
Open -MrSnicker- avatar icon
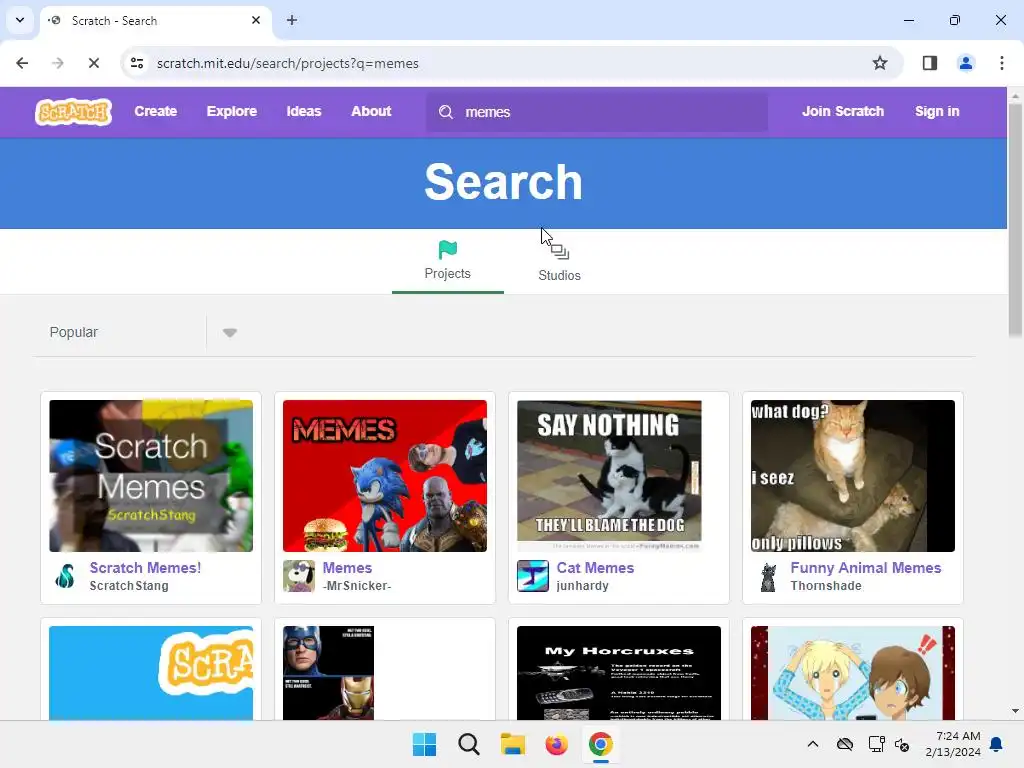[x=298, y=576]
